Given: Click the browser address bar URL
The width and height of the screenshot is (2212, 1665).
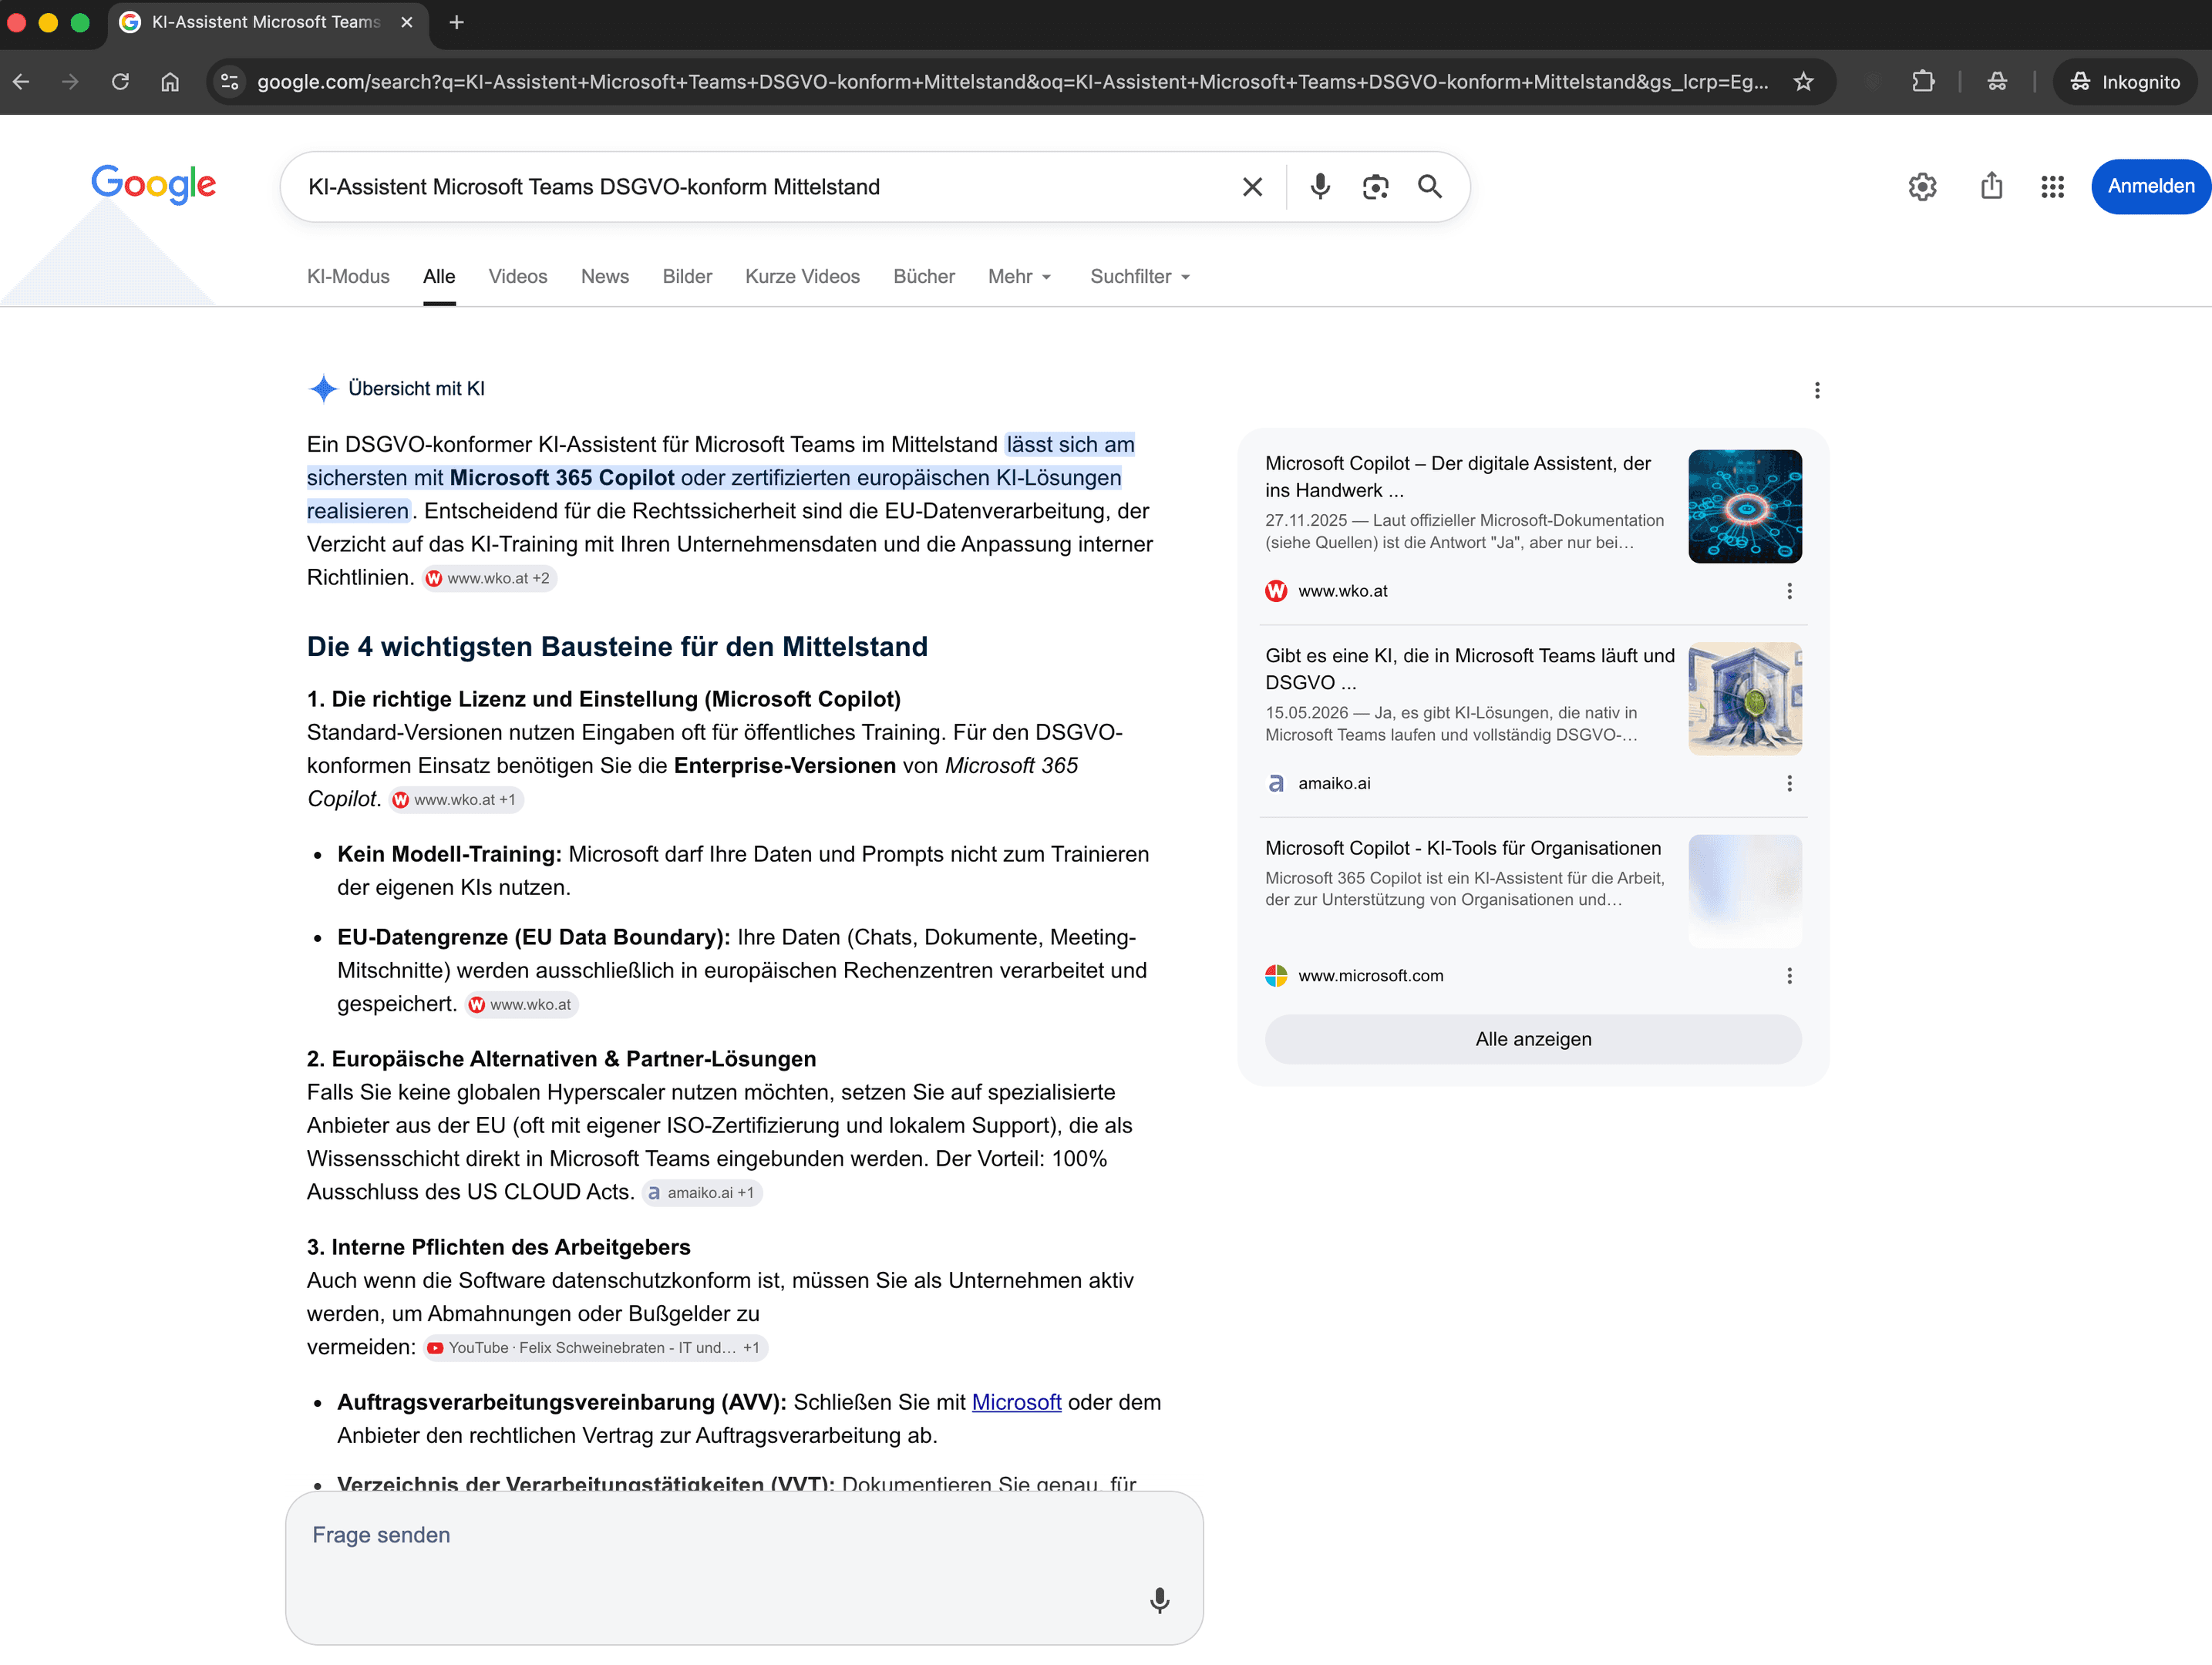Looking at the screenshot, I should point(1012,82).
